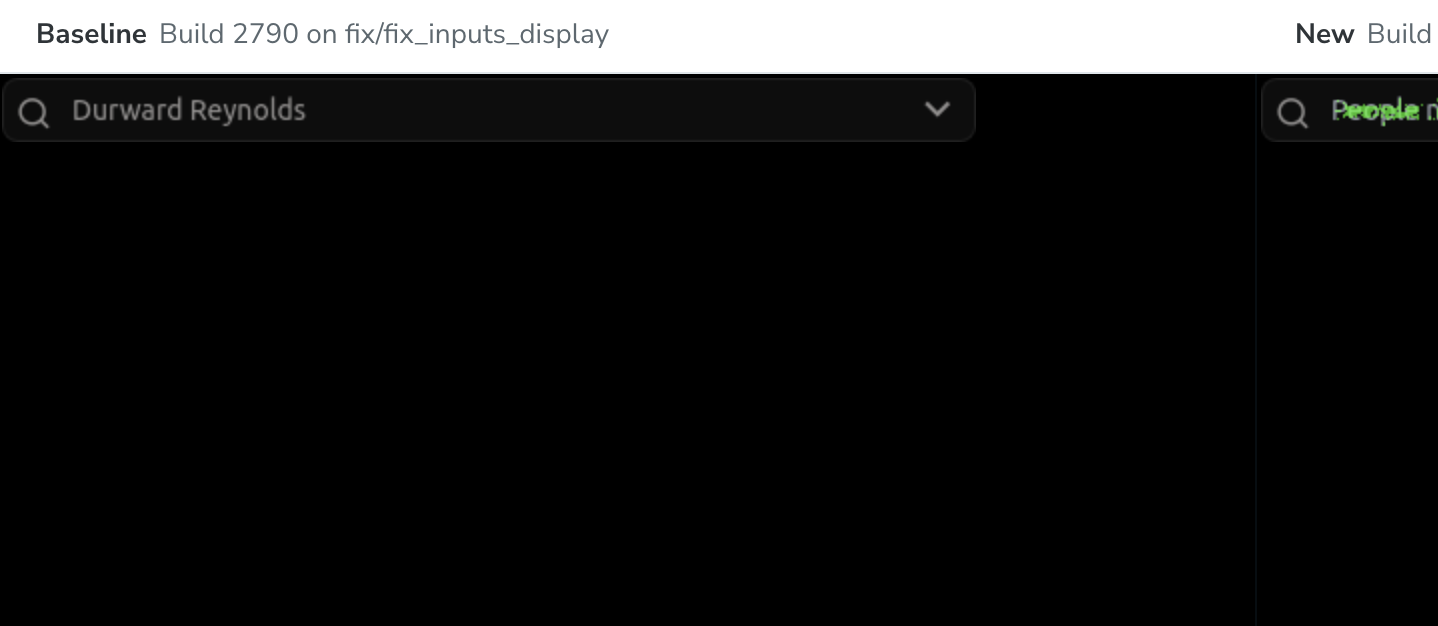1438x626 pixels.
Task: Click the word Build in Baseline header
Action: (192, 34)
